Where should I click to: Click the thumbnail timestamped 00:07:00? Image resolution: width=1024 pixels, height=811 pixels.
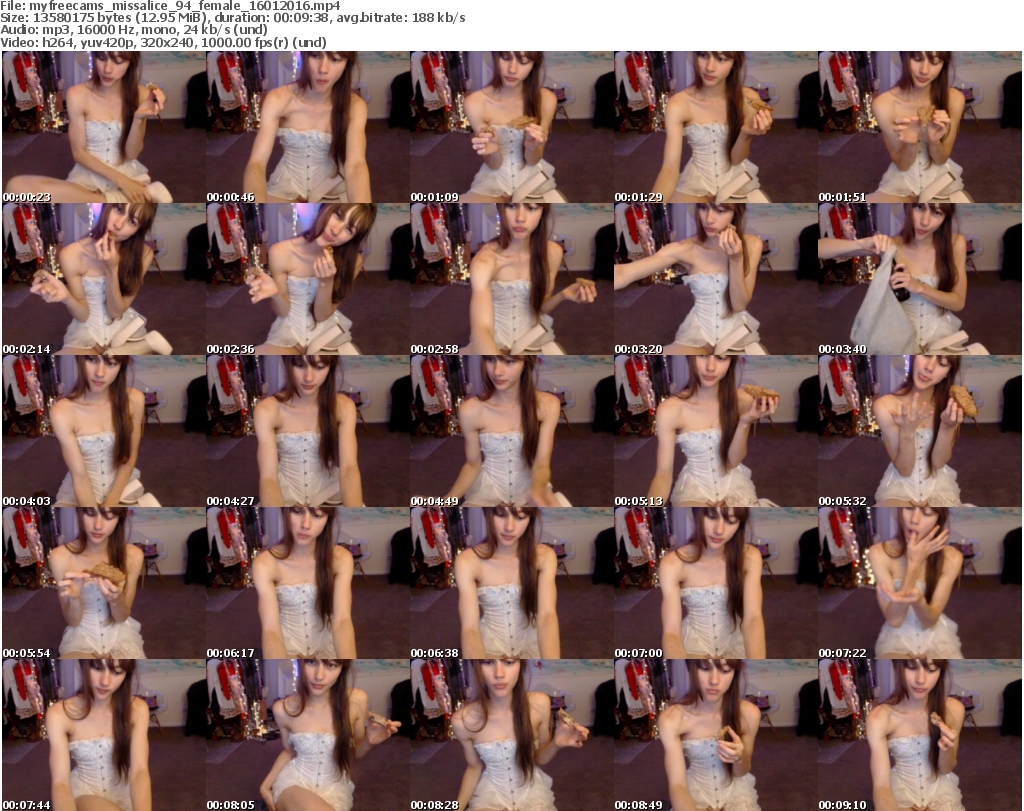[x=716, y=583]
